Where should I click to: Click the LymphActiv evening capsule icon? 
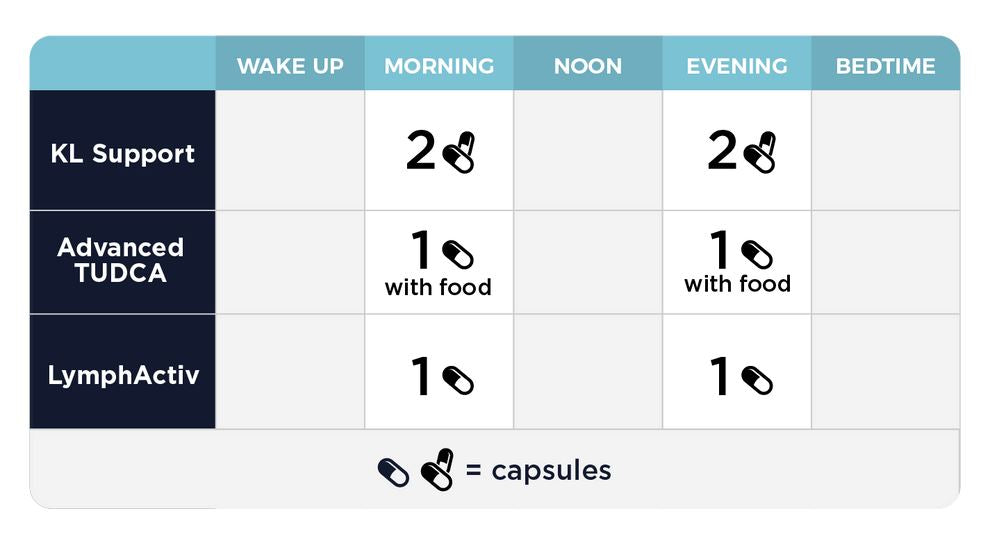(757, 381)
